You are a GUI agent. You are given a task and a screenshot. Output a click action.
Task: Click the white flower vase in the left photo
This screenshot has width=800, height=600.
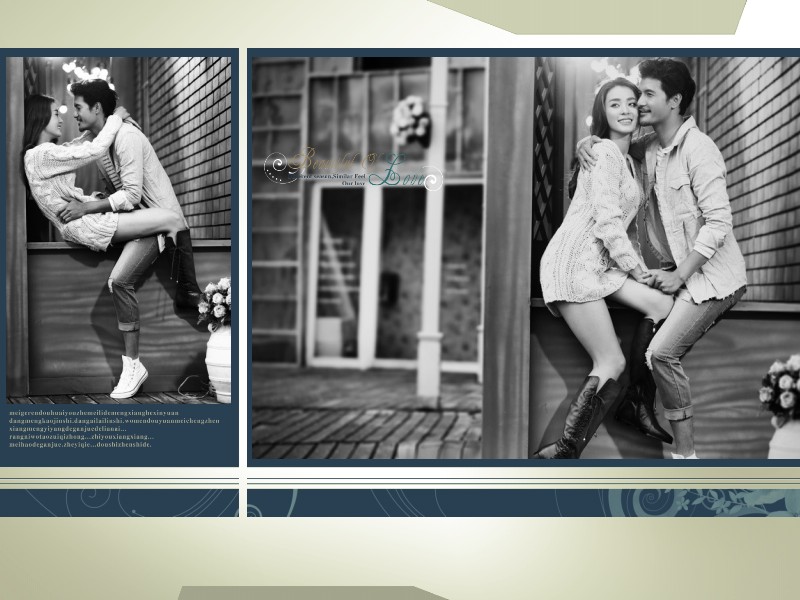tap(219, 360)
